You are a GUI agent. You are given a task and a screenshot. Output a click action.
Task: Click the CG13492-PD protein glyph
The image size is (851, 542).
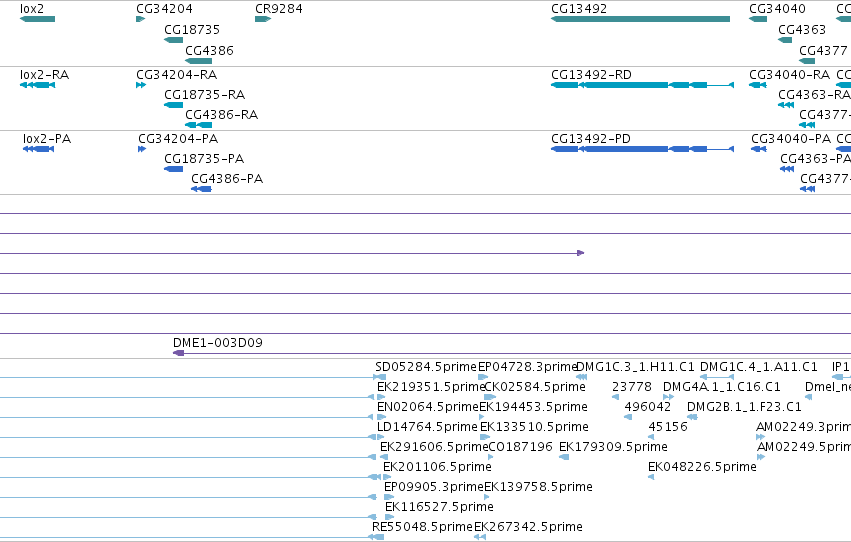tap(643, 149)
